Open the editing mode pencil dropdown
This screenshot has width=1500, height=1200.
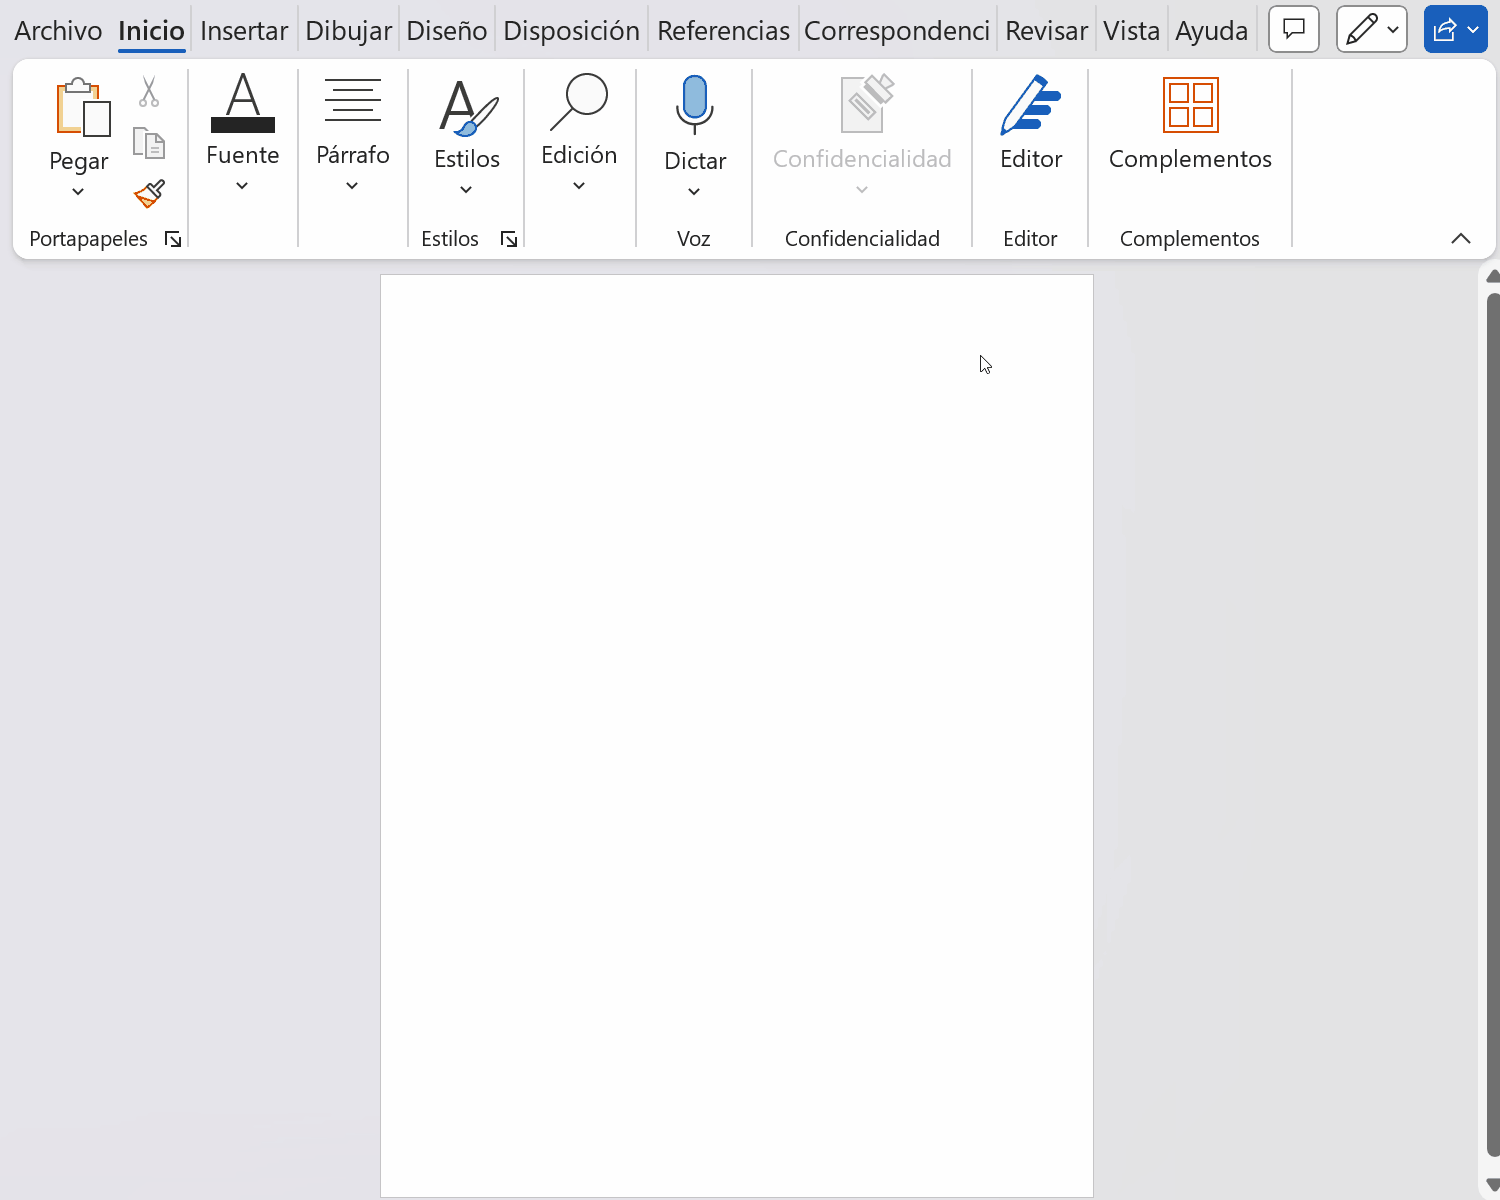coord(1372,30)
